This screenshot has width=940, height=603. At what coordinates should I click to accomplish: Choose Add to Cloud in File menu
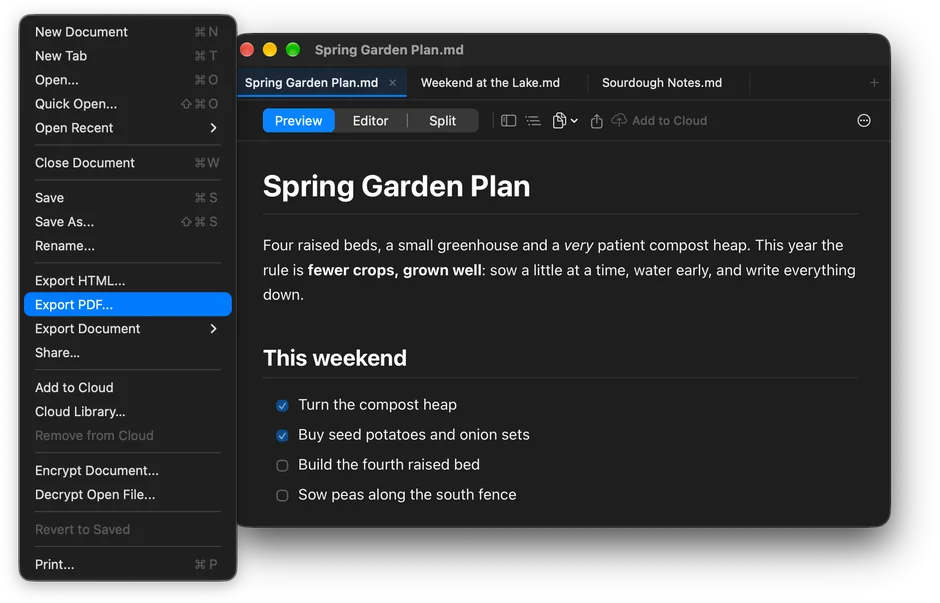coord(128,387)
